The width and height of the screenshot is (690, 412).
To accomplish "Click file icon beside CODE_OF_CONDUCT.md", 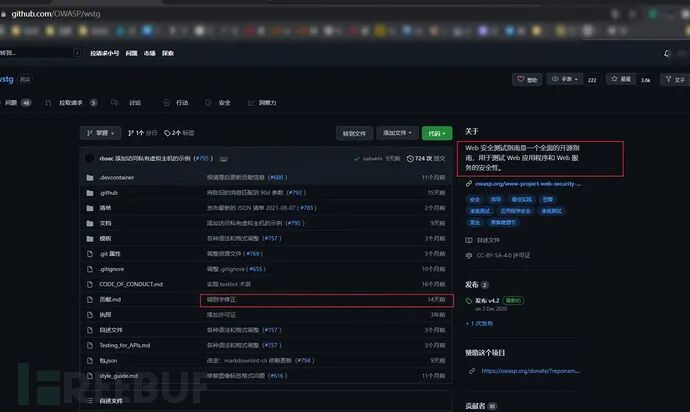I will point(90,284).
